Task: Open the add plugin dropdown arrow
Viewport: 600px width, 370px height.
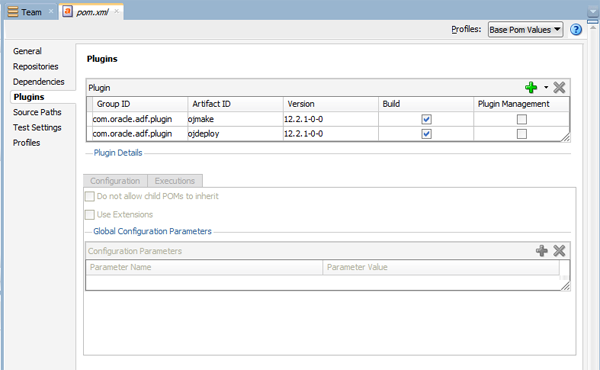Action: 546,88
